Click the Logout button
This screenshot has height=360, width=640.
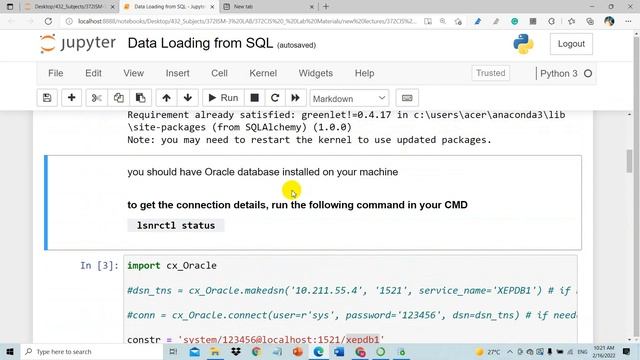tap(571, 44)
